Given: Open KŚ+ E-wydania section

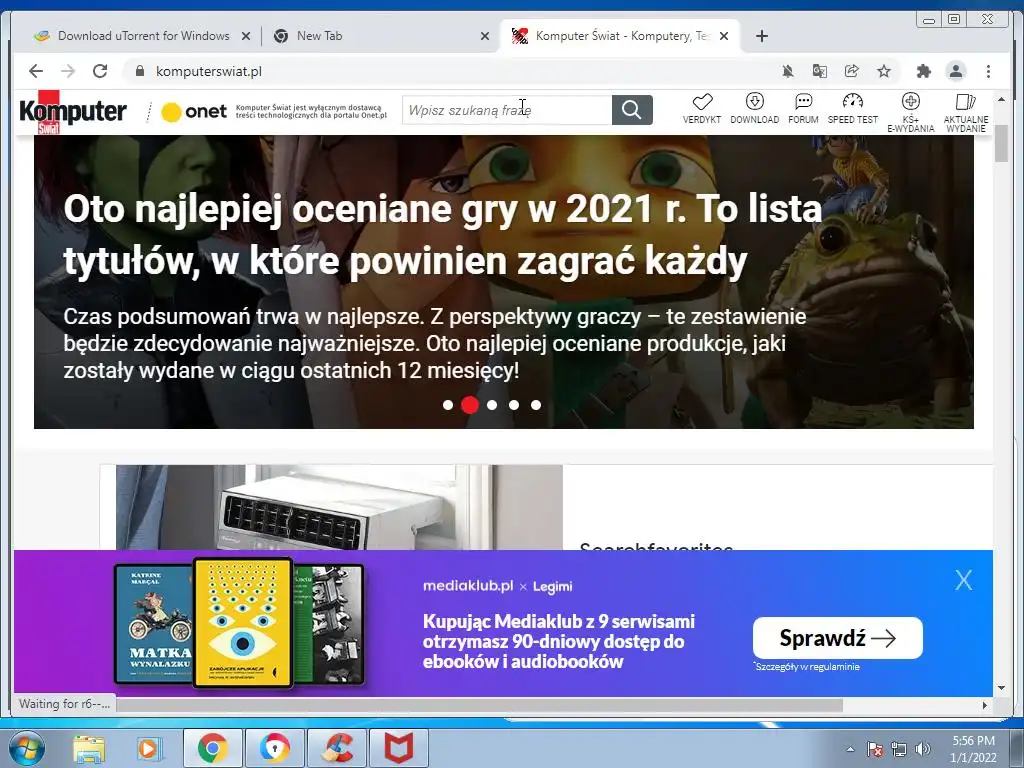Looking at the screenshot, I should pyautogui.click(x=910, y=112).
